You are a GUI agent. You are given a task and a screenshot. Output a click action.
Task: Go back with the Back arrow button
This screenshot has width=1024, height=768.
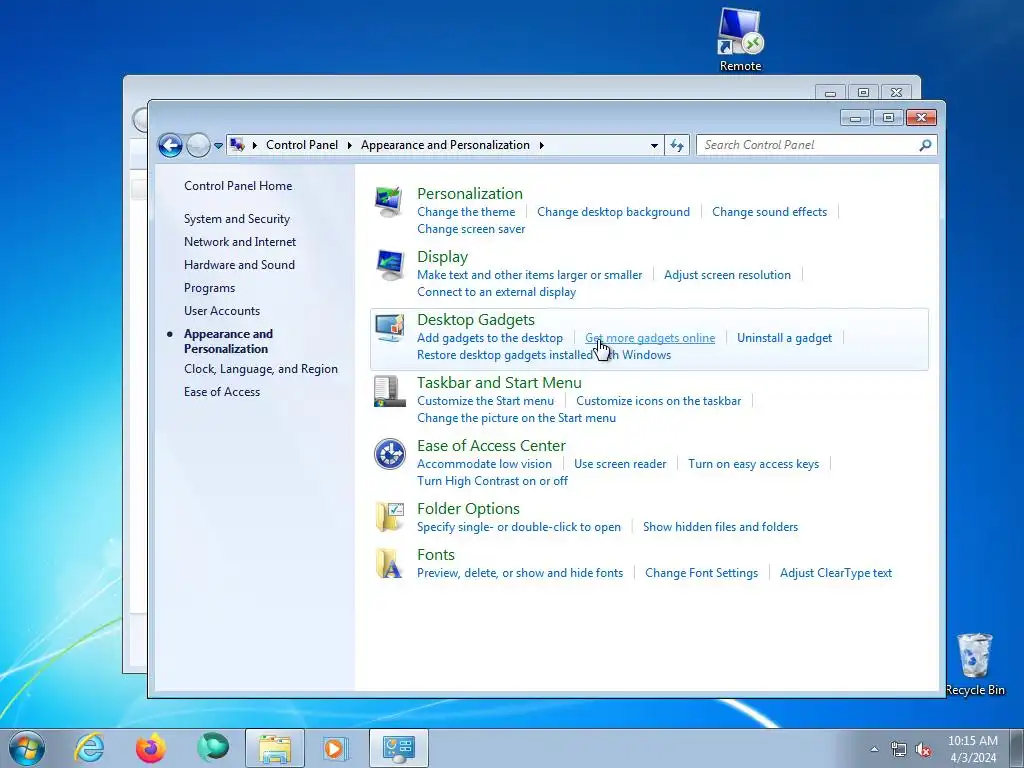pyautogui.click(x=170, y=145)
